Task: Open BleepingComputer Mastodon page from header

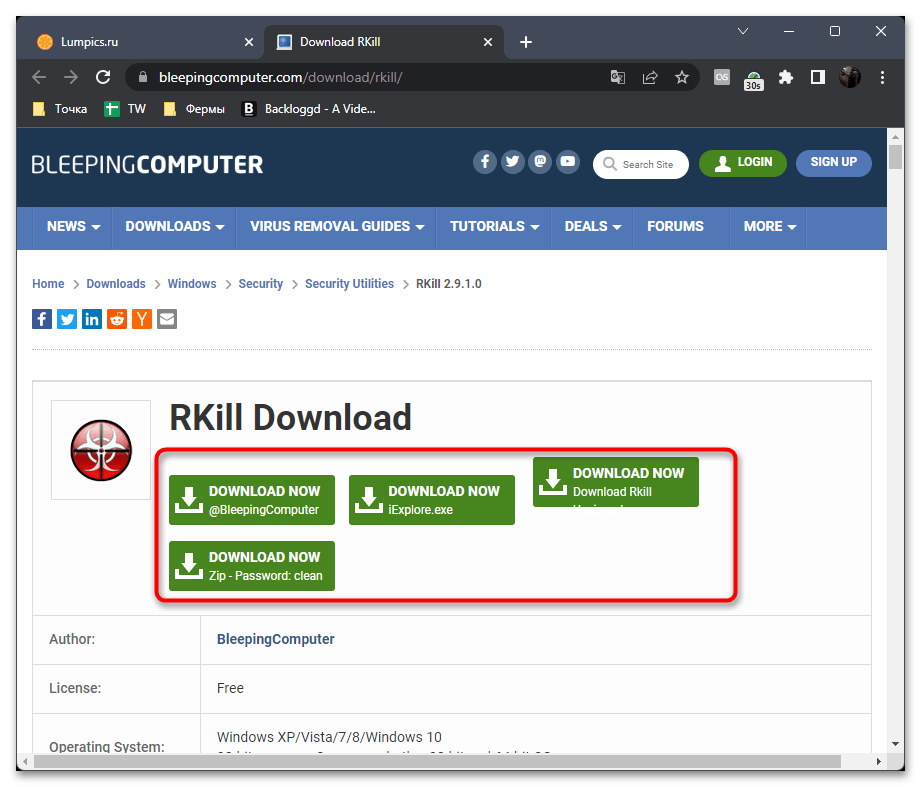Action: 540,162
